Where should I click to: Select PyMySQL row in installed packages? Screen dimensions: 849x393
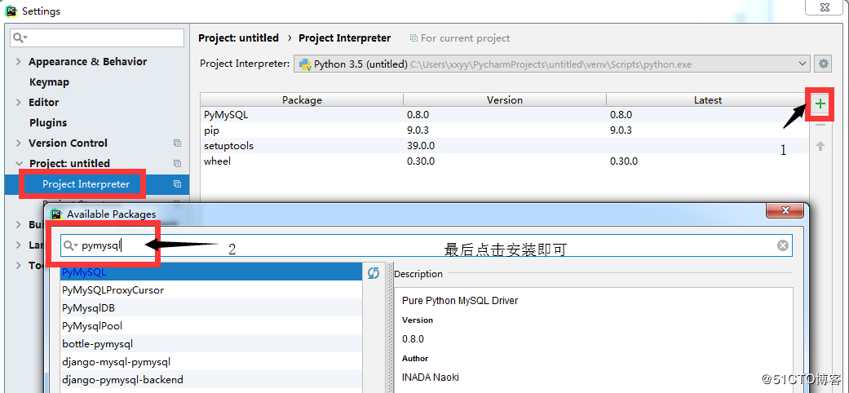[505, 115]
